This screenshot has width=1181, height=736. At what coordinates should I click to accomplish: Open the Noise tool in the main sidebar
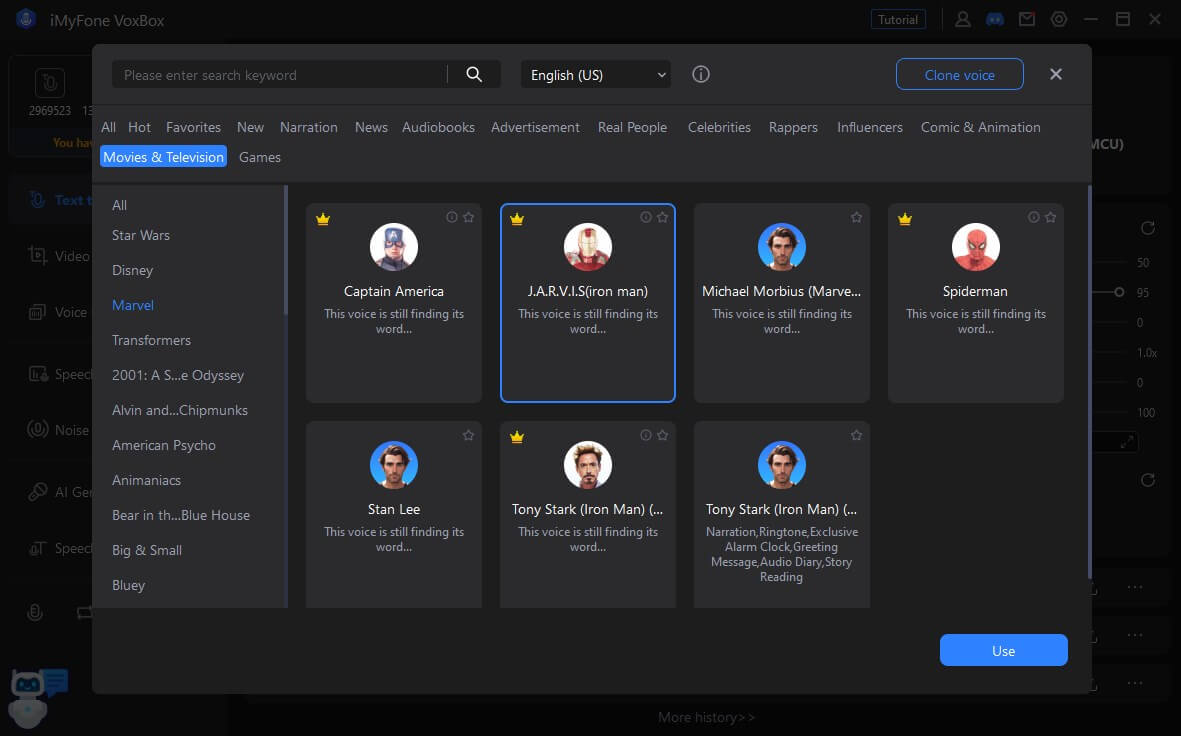[58, 429]
